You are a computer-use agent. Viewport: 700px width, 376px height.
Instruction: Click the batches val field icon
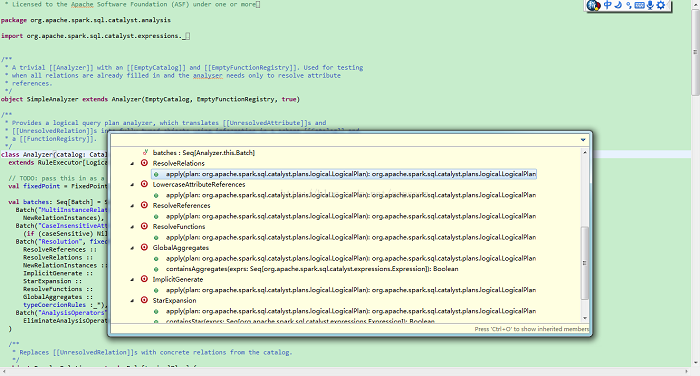[x=145, y=152]
